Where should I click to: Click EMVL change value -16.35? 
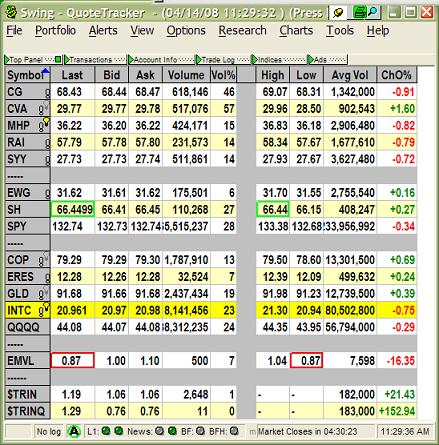tap(401, 361)
